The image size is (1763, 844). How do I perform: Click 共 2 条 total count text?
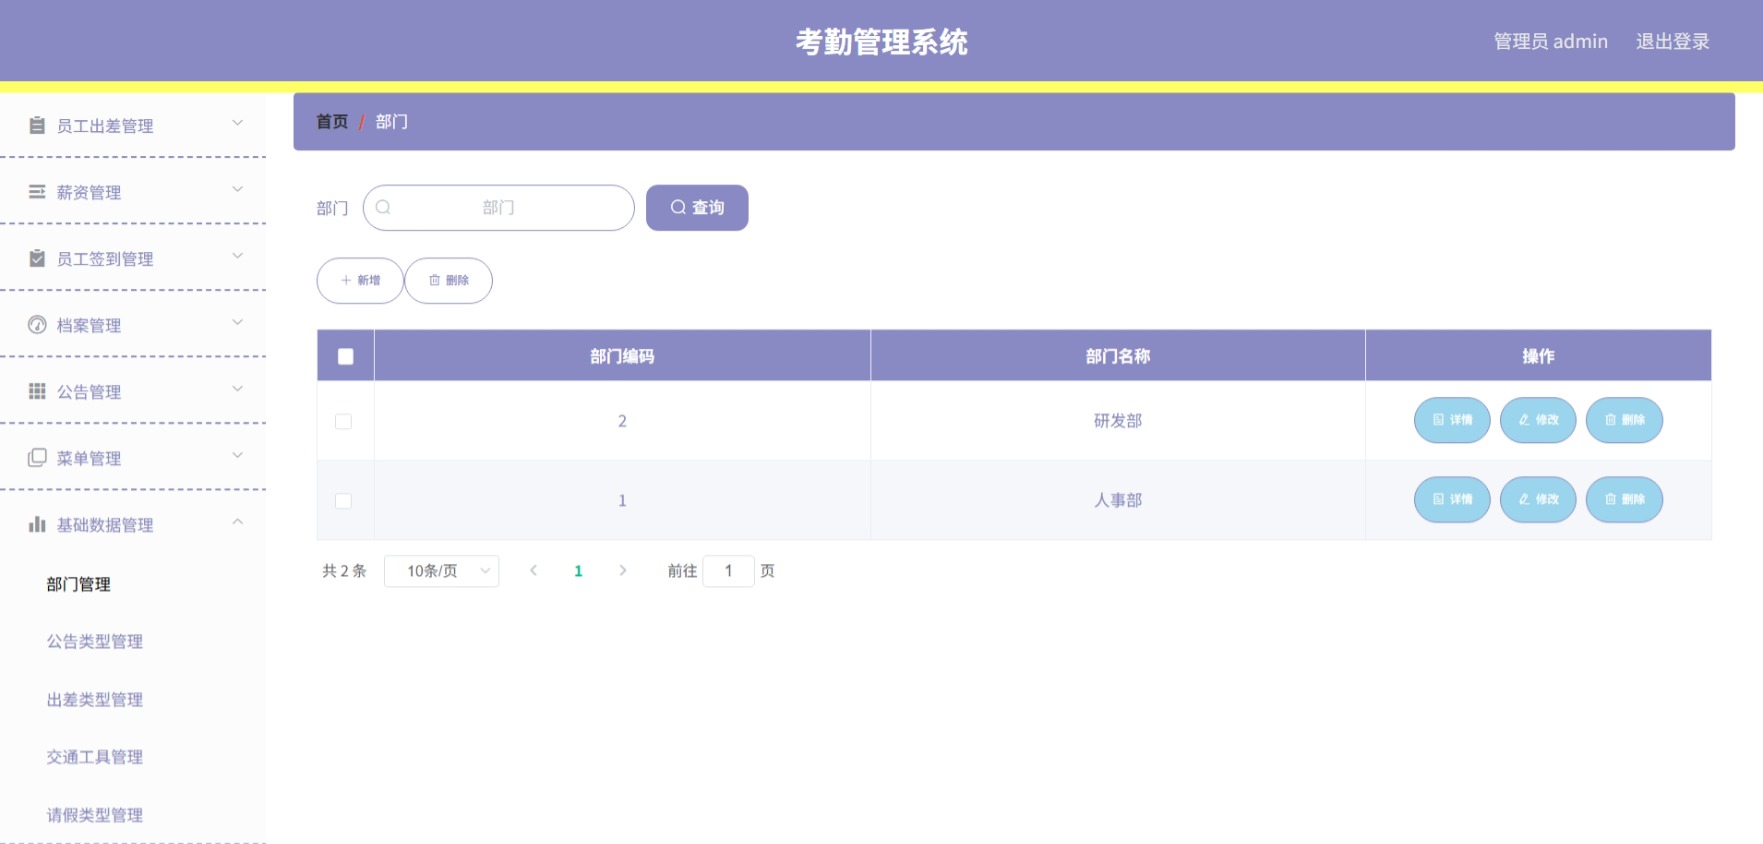pyautogui.click(x=344, y=571)
